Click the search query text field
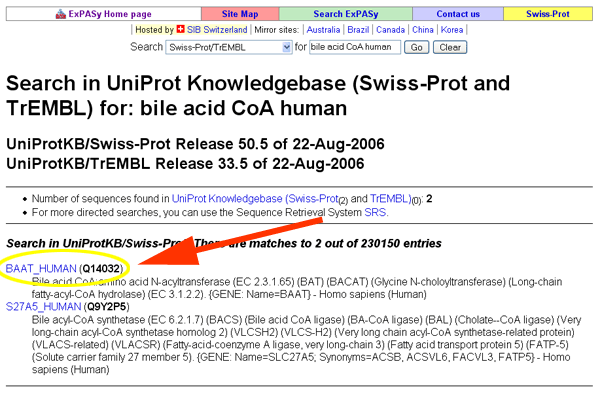 coord(354,47)
